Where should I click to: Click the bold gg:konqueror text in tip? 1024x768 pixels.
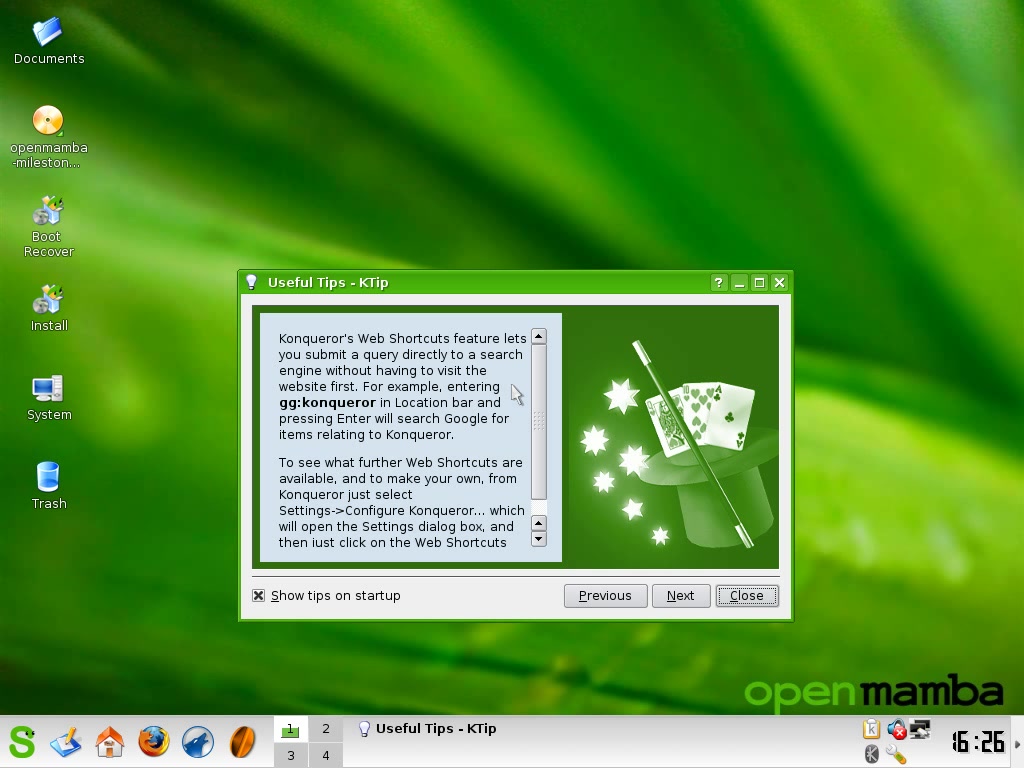[327, 402]
